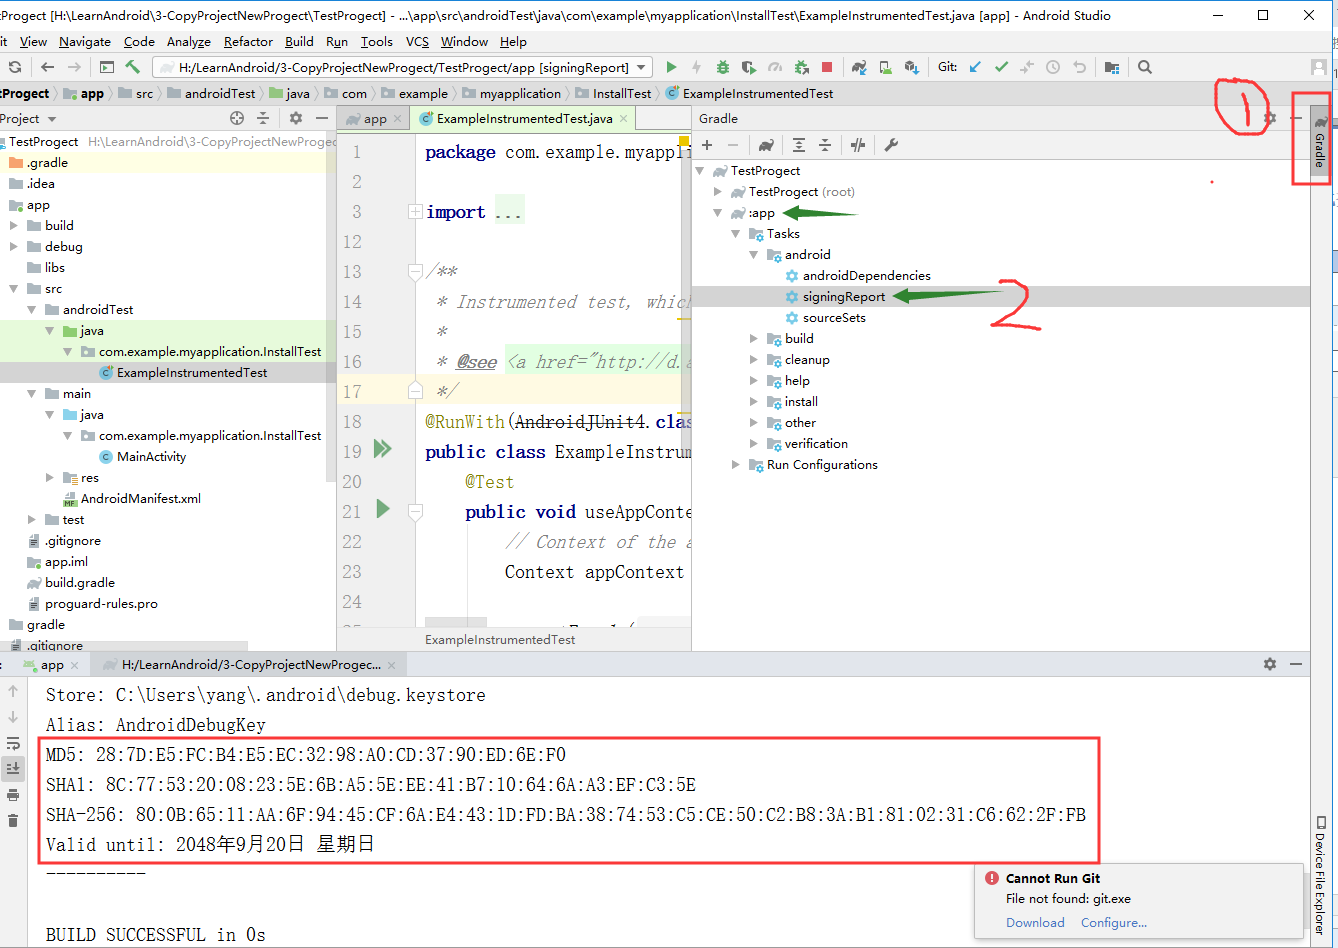Open the VCS menu
This screenshot has height=948, width=1338.
point(417,41)
